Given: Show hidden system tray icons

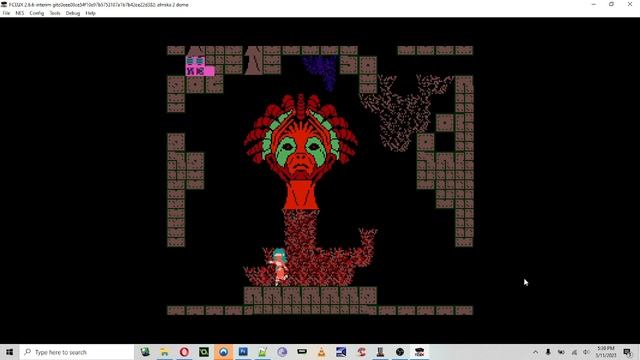Looking at the screenshot, I should coord(536,352).
